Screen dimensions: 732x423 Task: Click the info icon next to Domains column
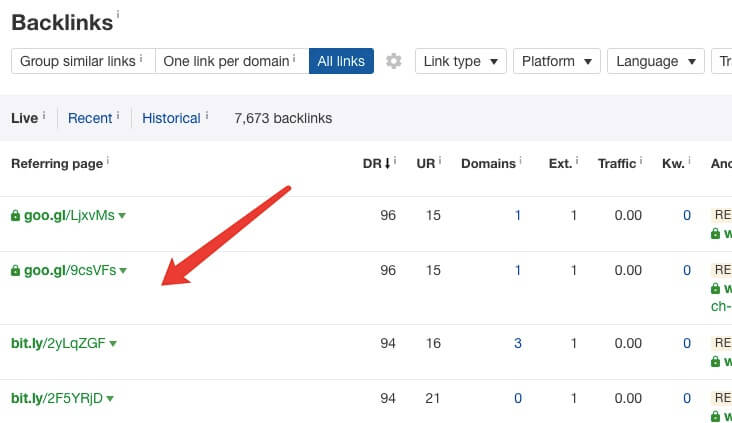521,161
